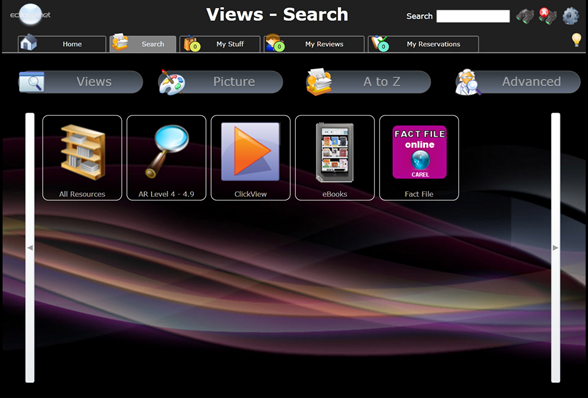Open the Home tab
This screenshot has height=398, width=588.
tap(62, 44)
